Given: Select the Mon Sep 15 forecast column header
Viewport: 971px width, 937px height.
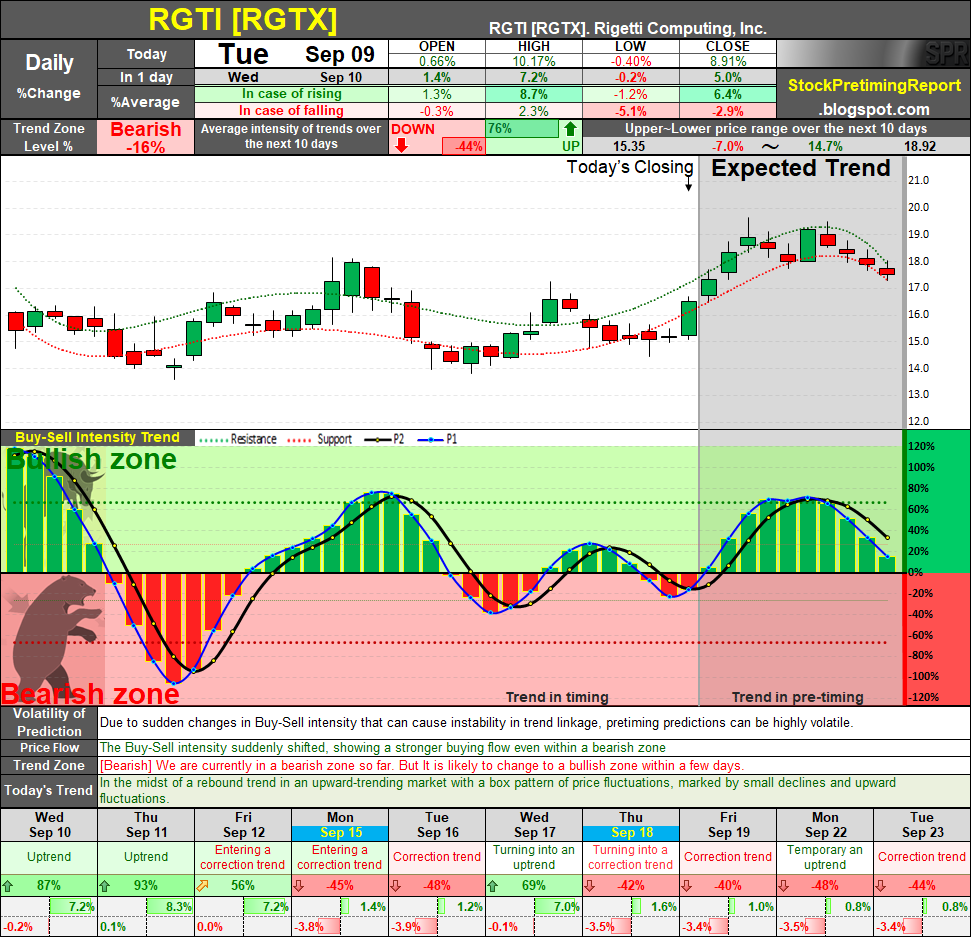Looking at the screenshot, I should [340, 825].
